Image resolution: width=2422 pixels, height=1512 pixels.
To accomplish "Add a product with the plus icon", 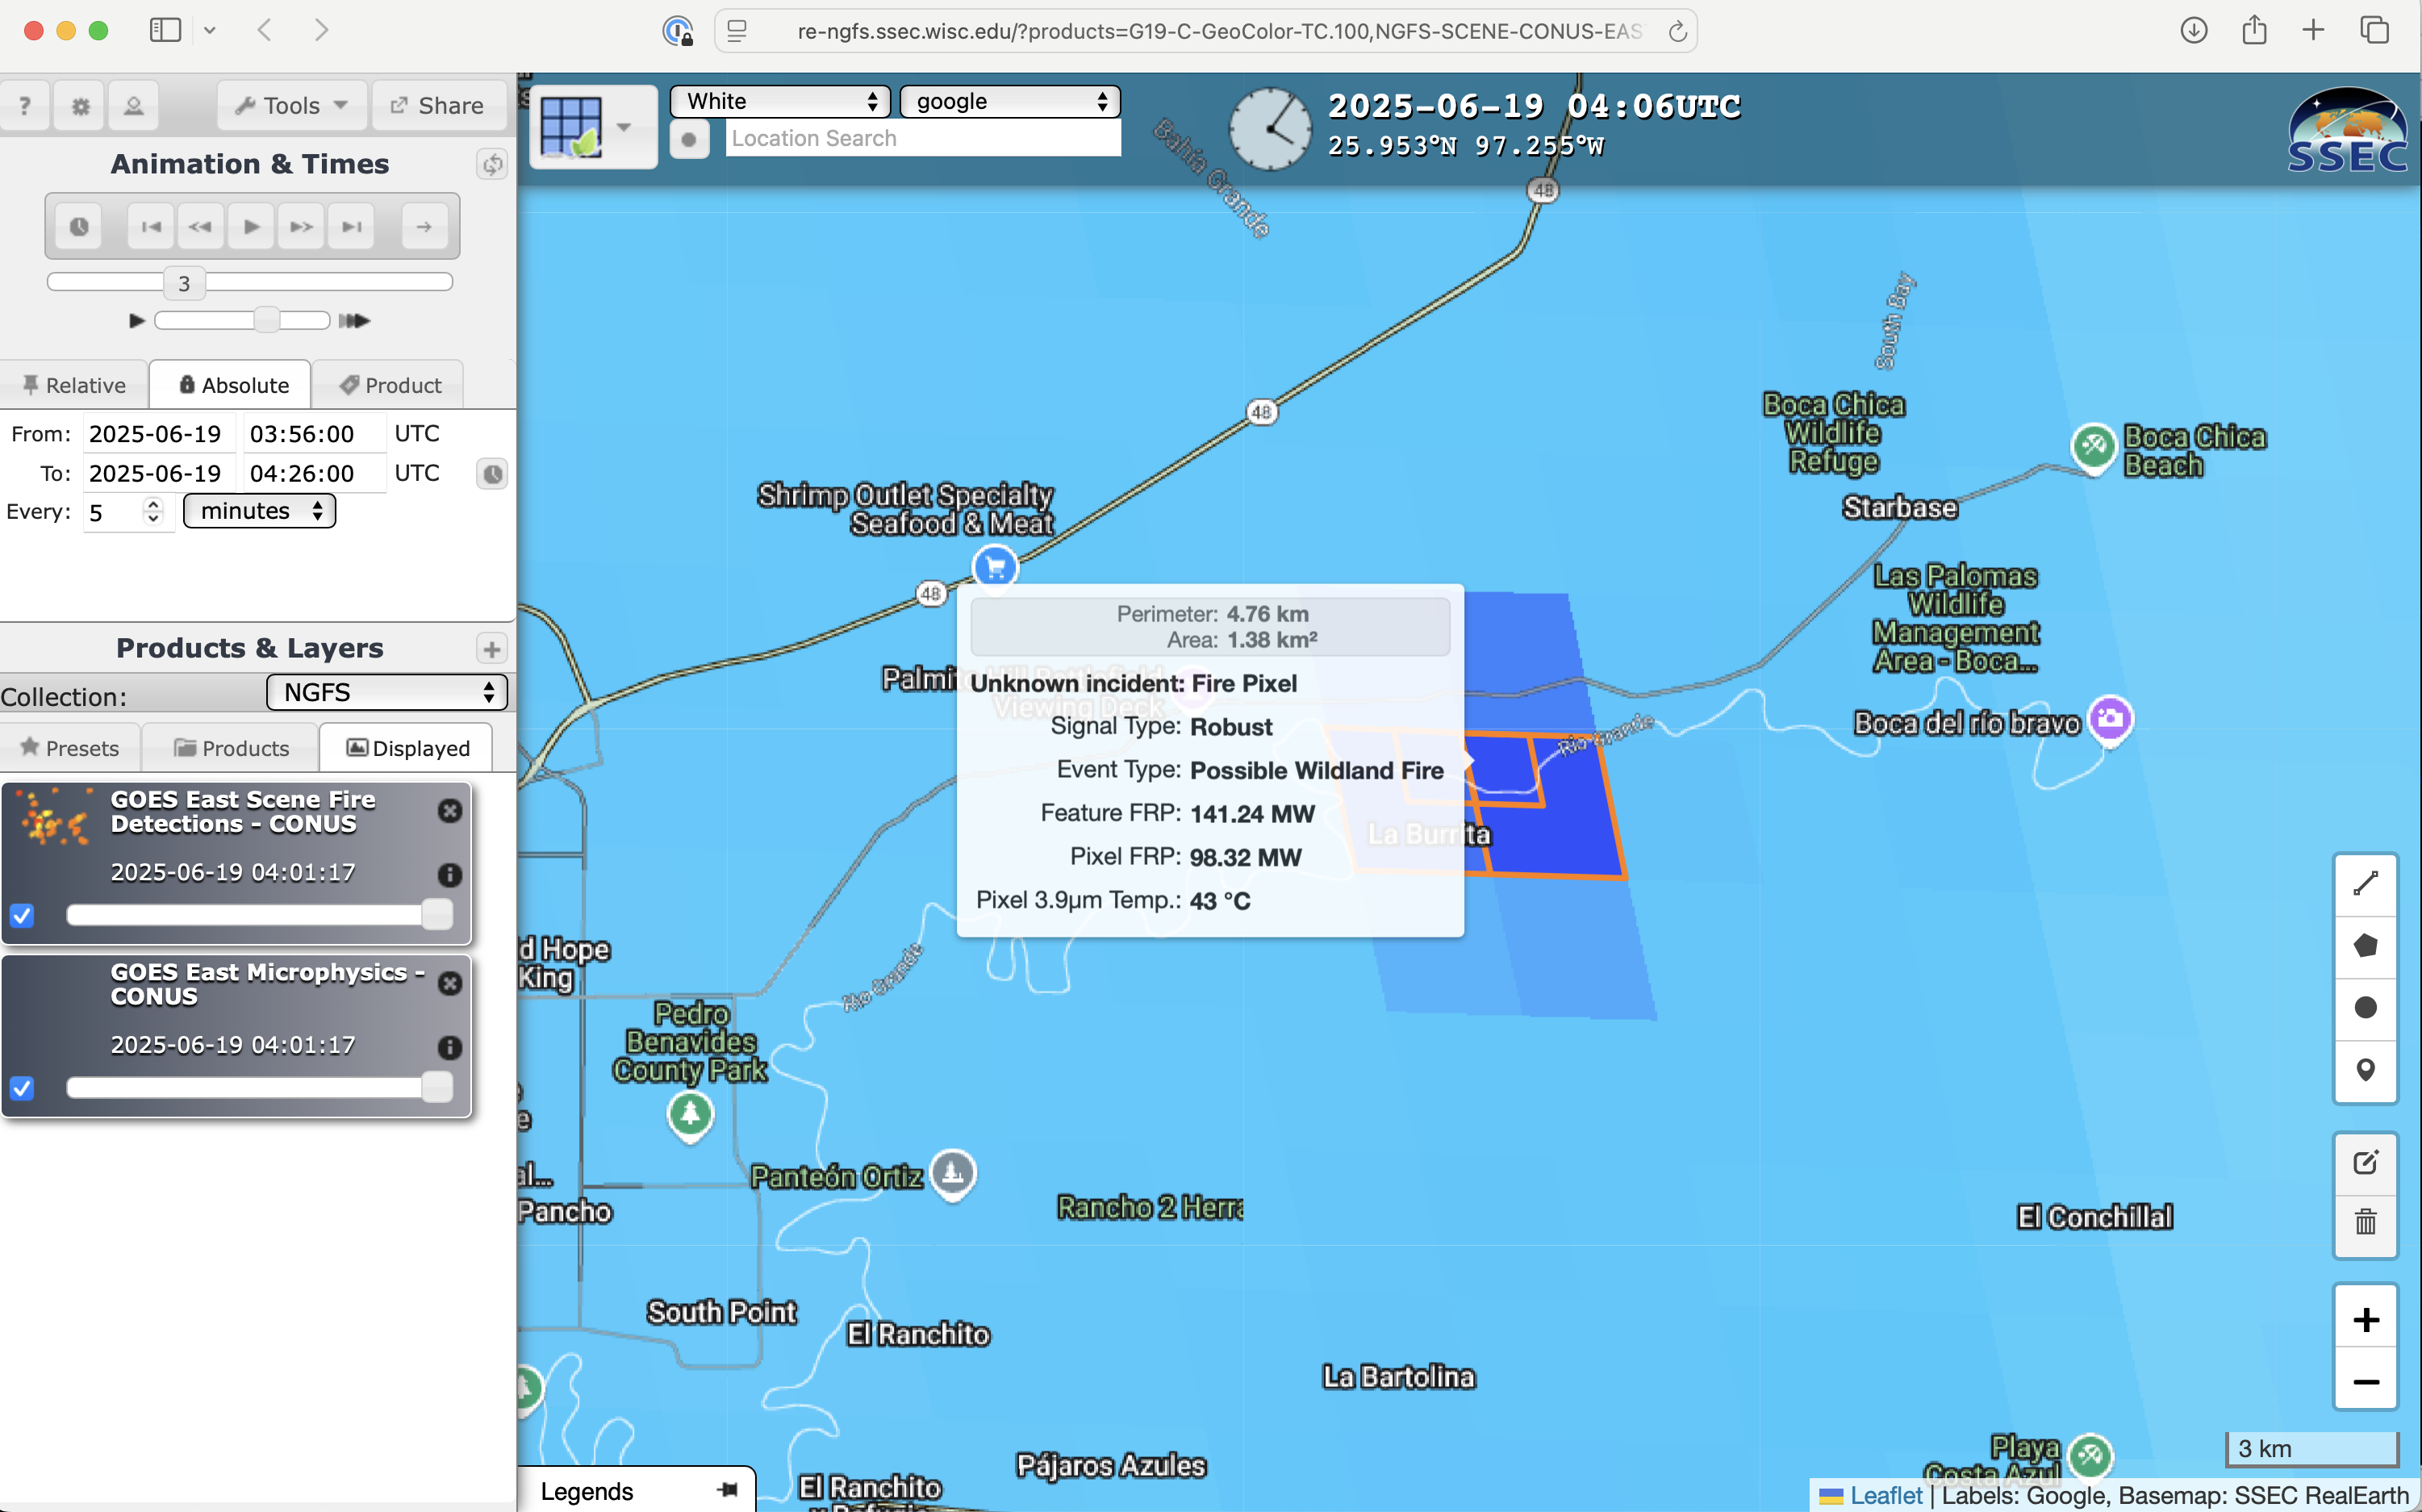I will [491, 648].
